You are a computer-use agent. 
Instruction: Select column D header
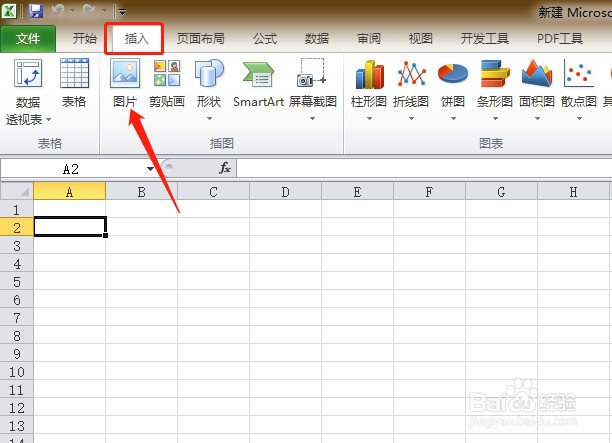pos(285,191)
